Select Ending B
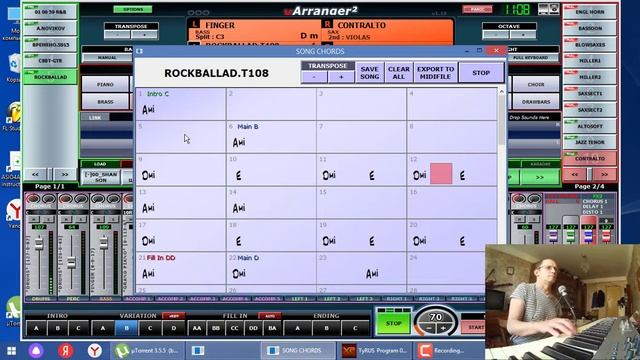Screen dimensions: 640x360 click(x=326, y=328)
